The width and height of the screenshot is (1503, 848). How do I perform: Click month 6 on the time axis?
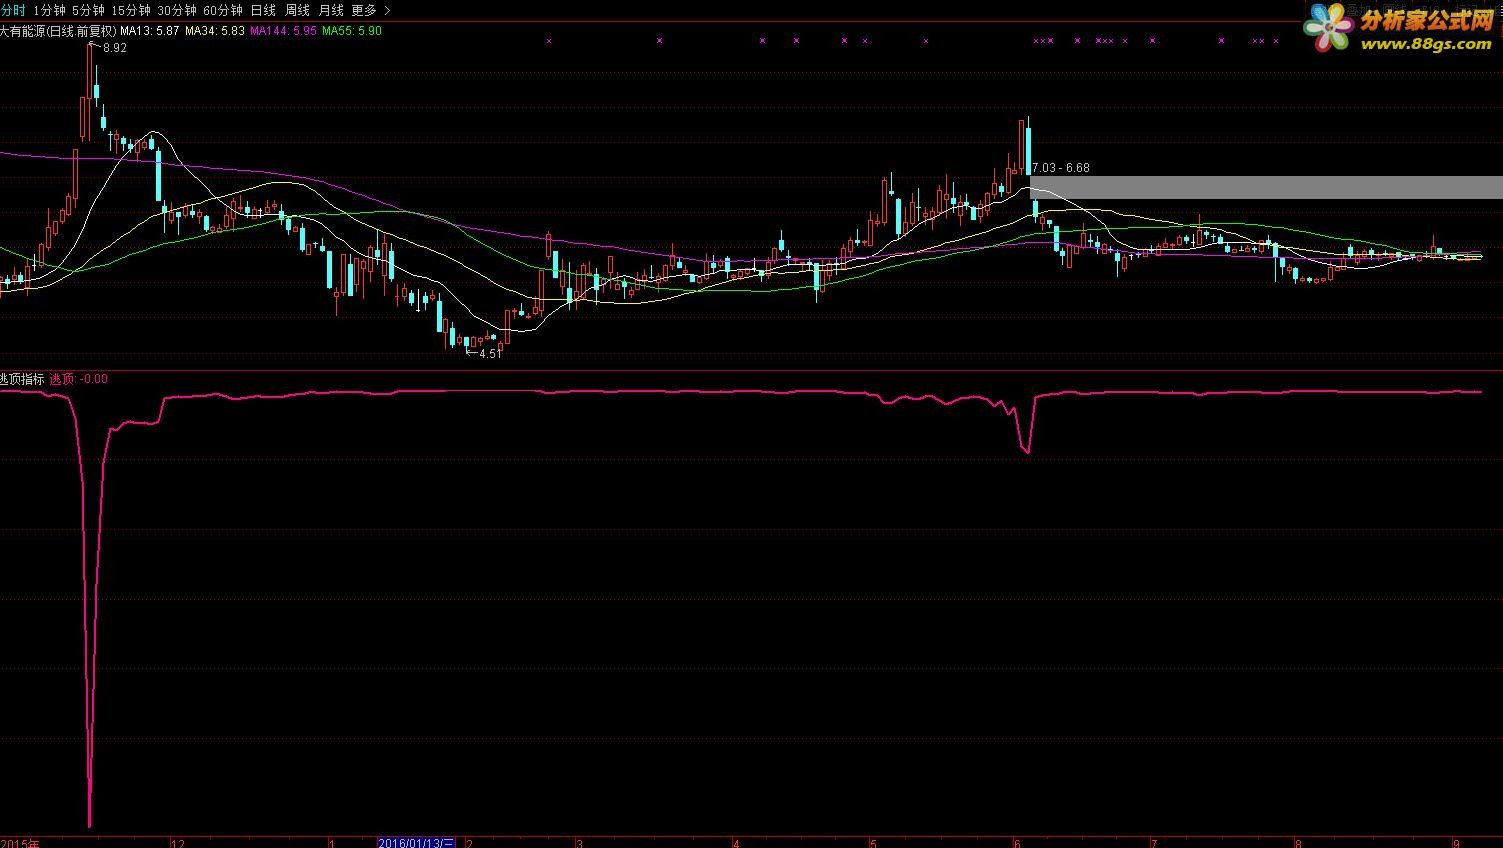click(1018, 843)
